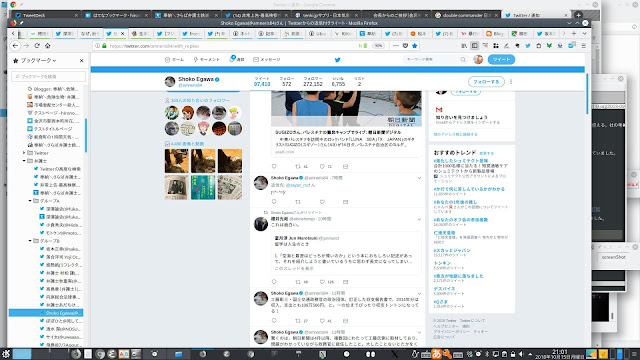Click the Twitter extension icon in Firefox toolbar

coord(528,46)
